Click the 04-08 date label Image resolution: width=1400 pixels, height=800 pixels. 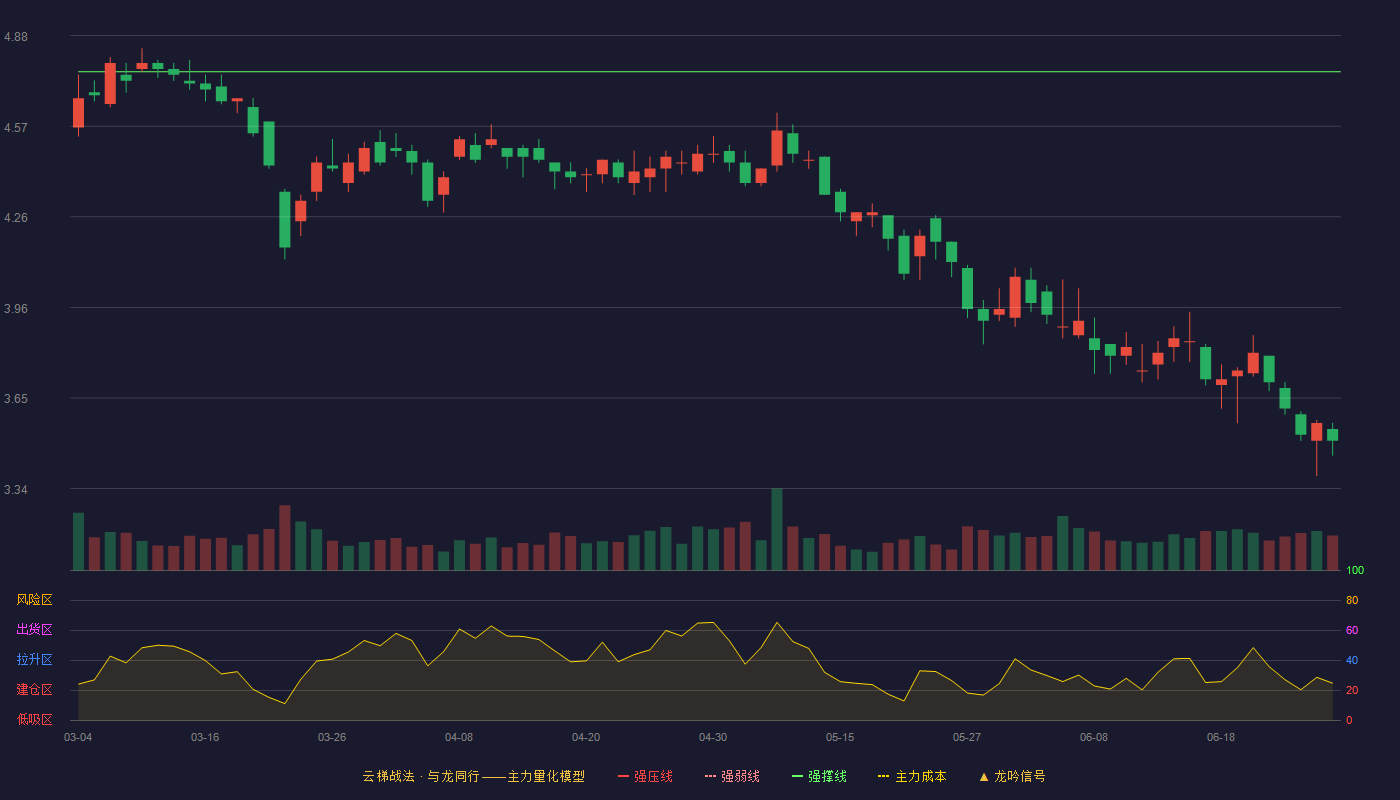(459, 737)
